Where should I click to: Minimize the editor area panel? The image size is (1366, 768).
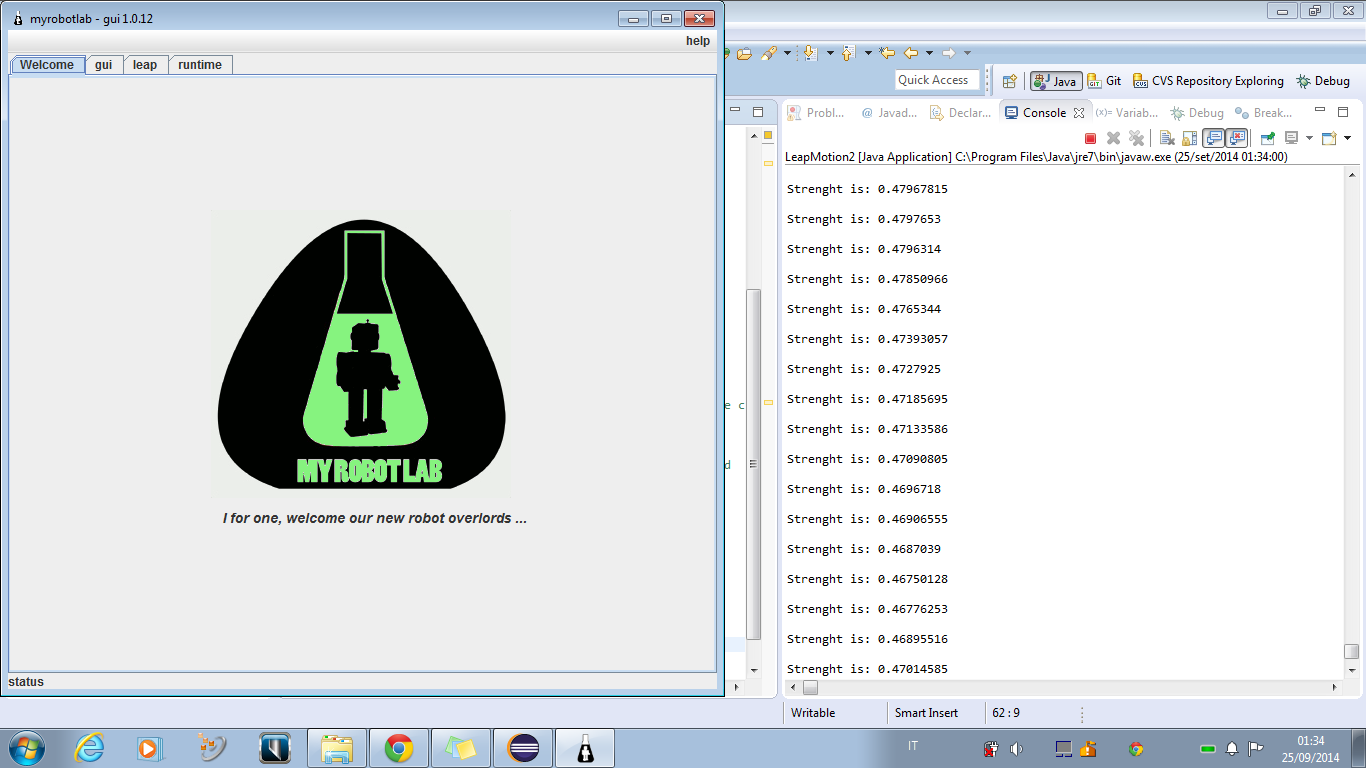[x=735, y=111]
